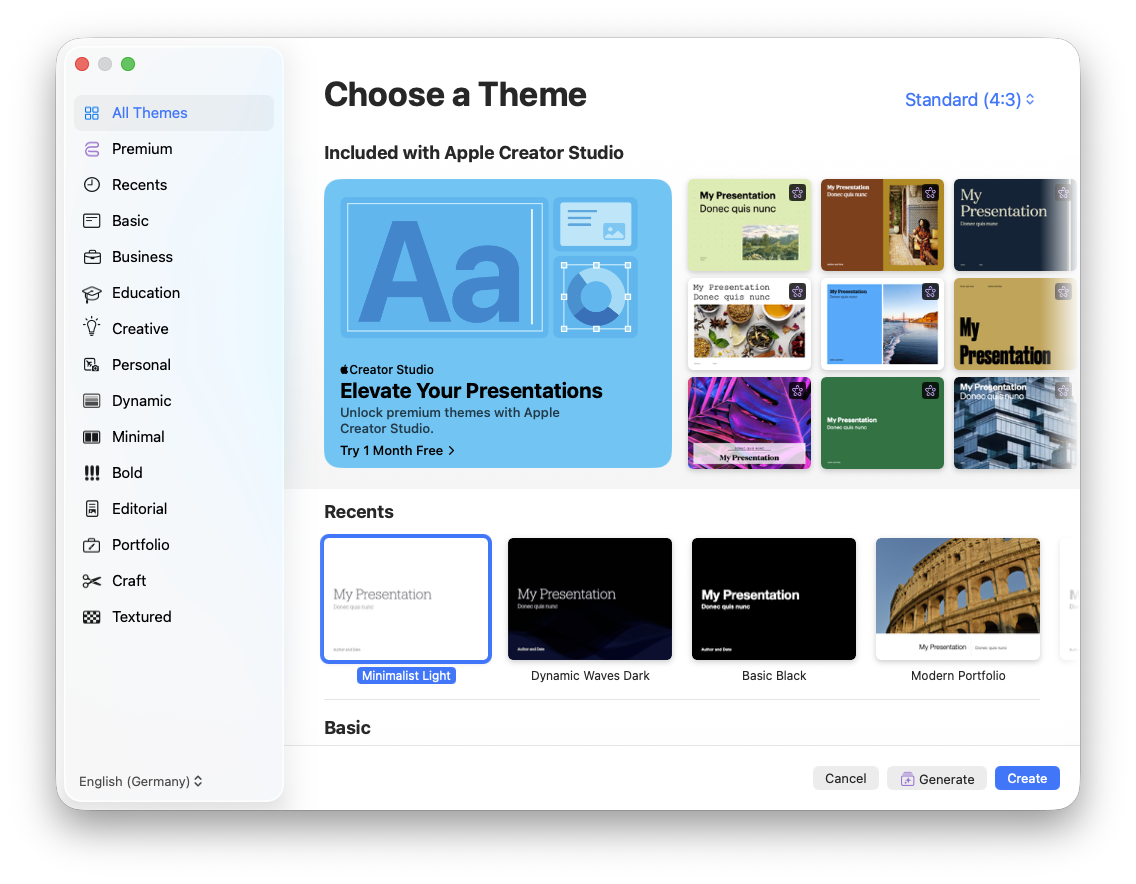
Task: Select the Basic Black theme thumbnail
Action: click(774, 599)
